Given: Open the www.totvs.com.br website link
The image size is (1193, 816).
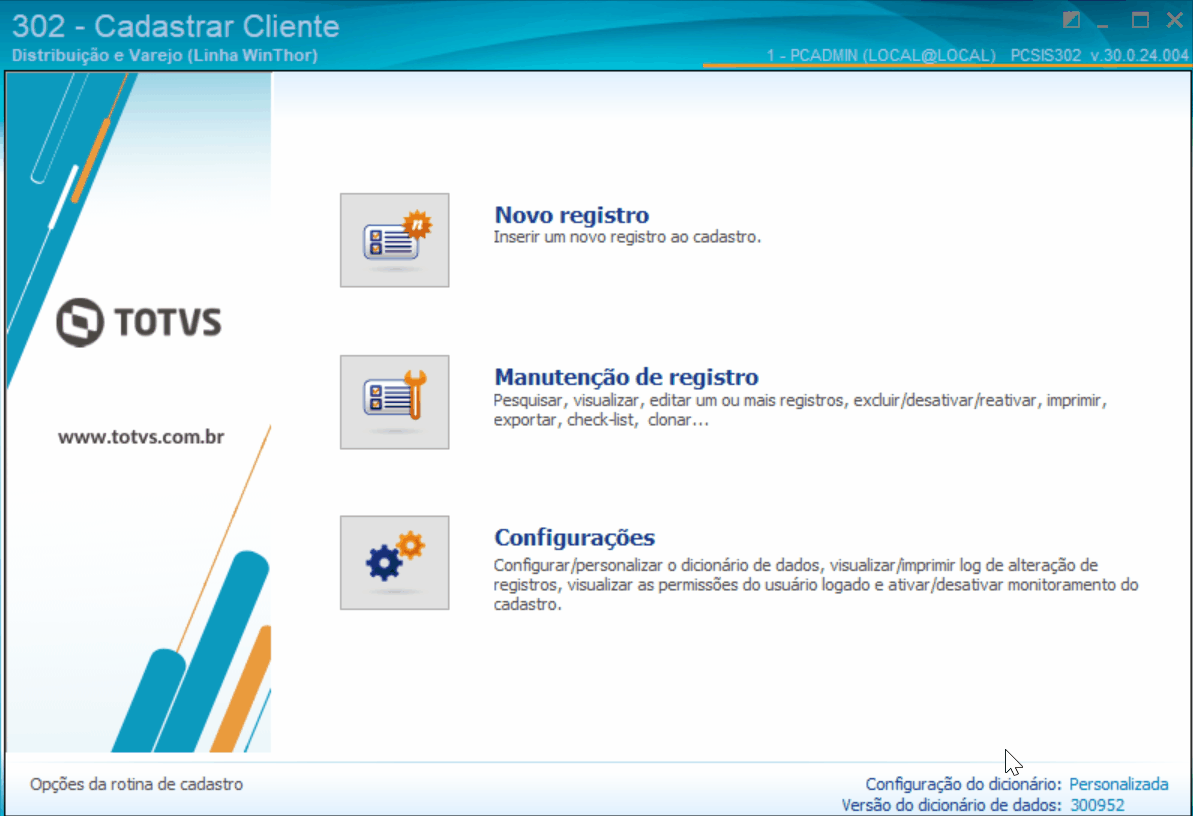Looking at the screenshot, I should [x=141, y=437].
